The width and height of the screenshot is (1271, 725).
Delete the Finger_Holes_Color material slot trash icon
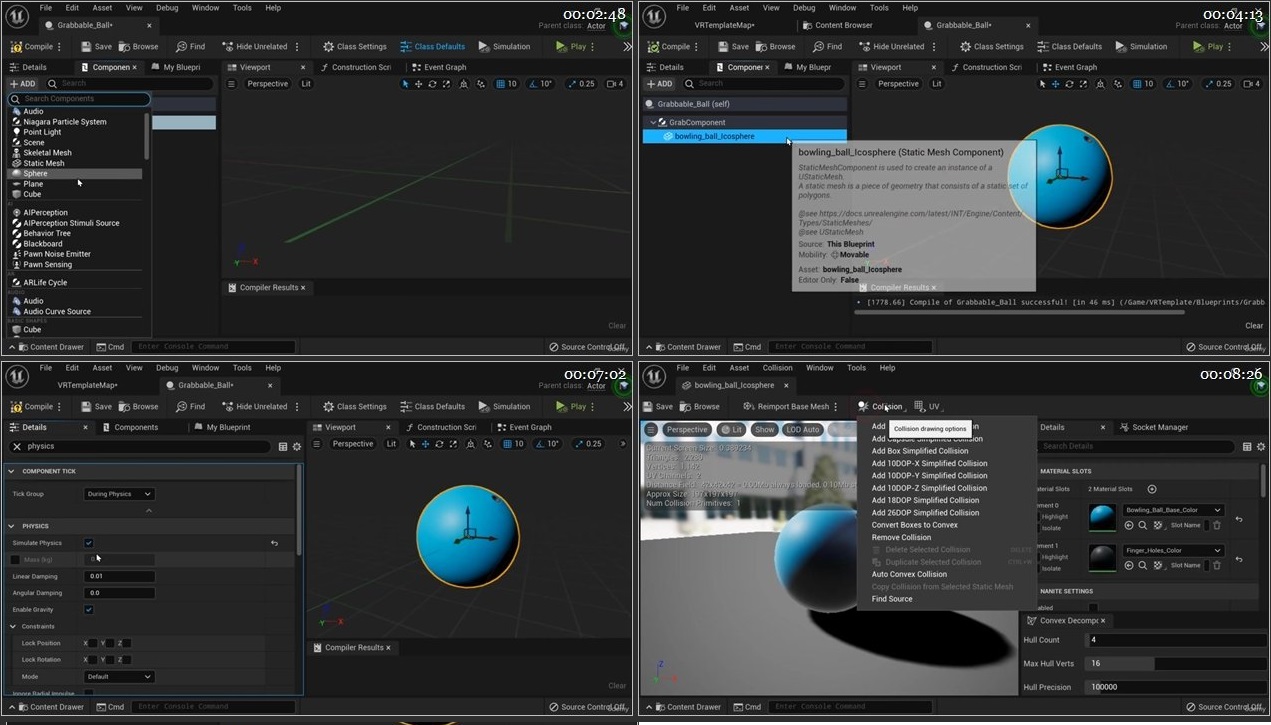pyautogui.click(x=1217, y=565)
